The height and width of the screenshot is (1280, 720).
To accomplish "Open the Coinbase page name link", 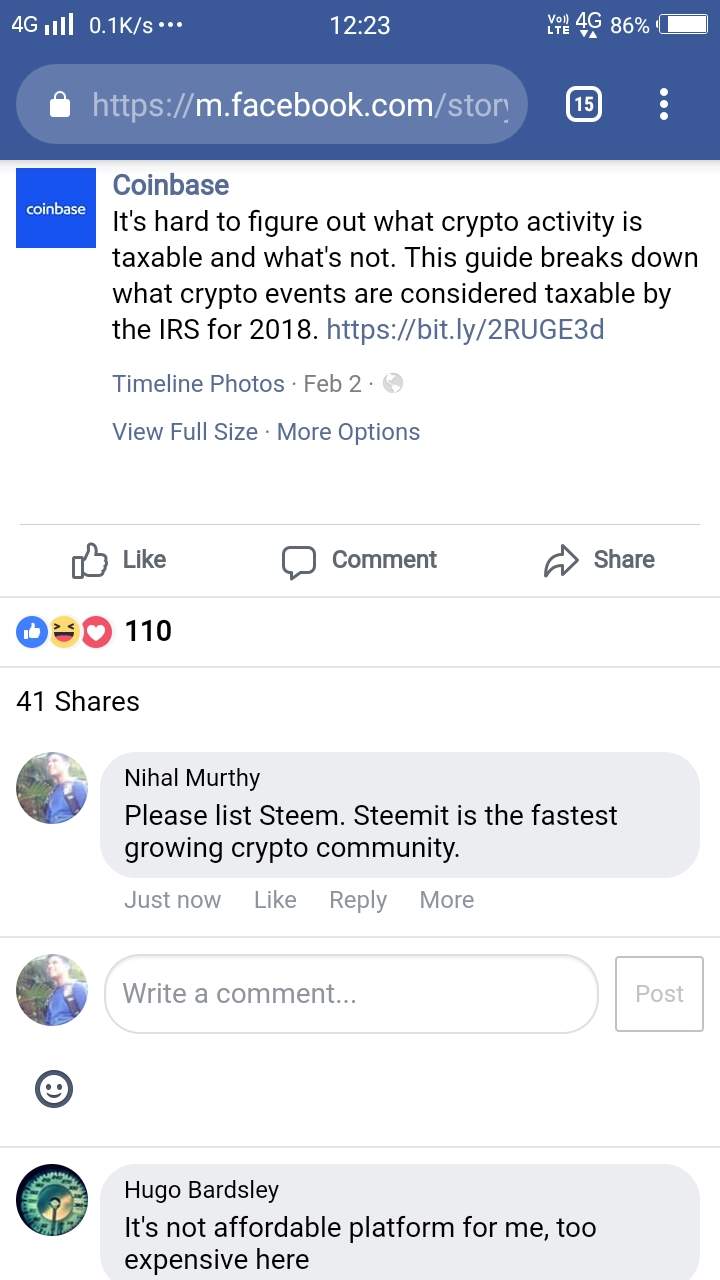I will [171, 185].
